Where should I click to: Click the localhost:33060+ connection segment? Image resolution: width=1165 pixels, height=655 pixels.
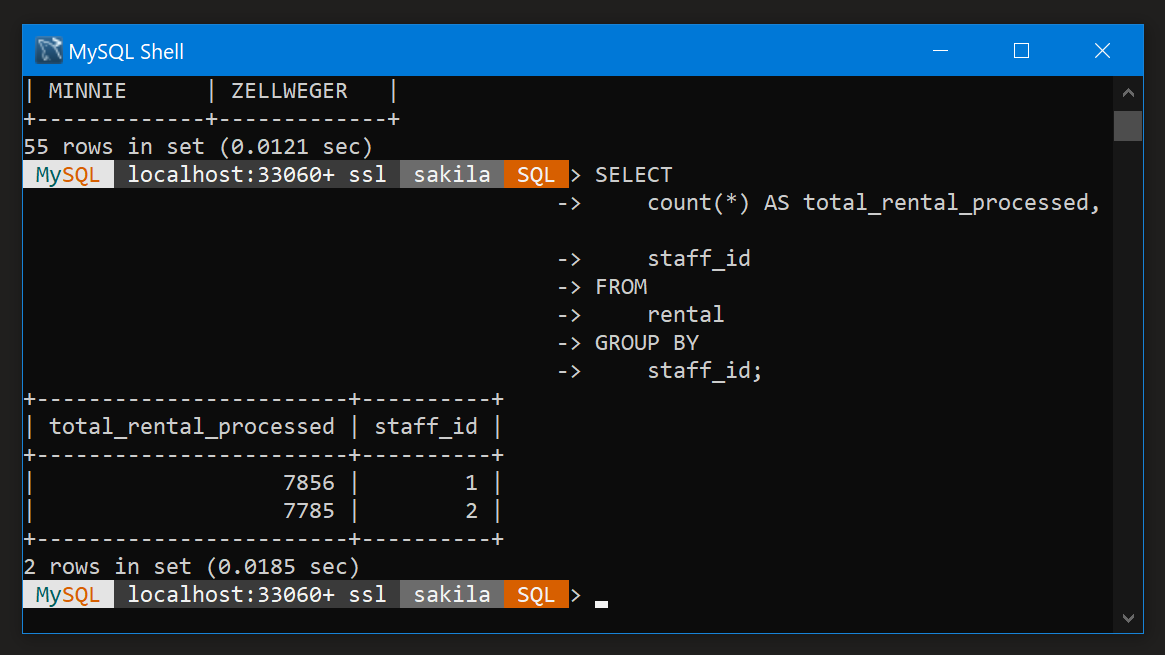(x=232, y=173)
